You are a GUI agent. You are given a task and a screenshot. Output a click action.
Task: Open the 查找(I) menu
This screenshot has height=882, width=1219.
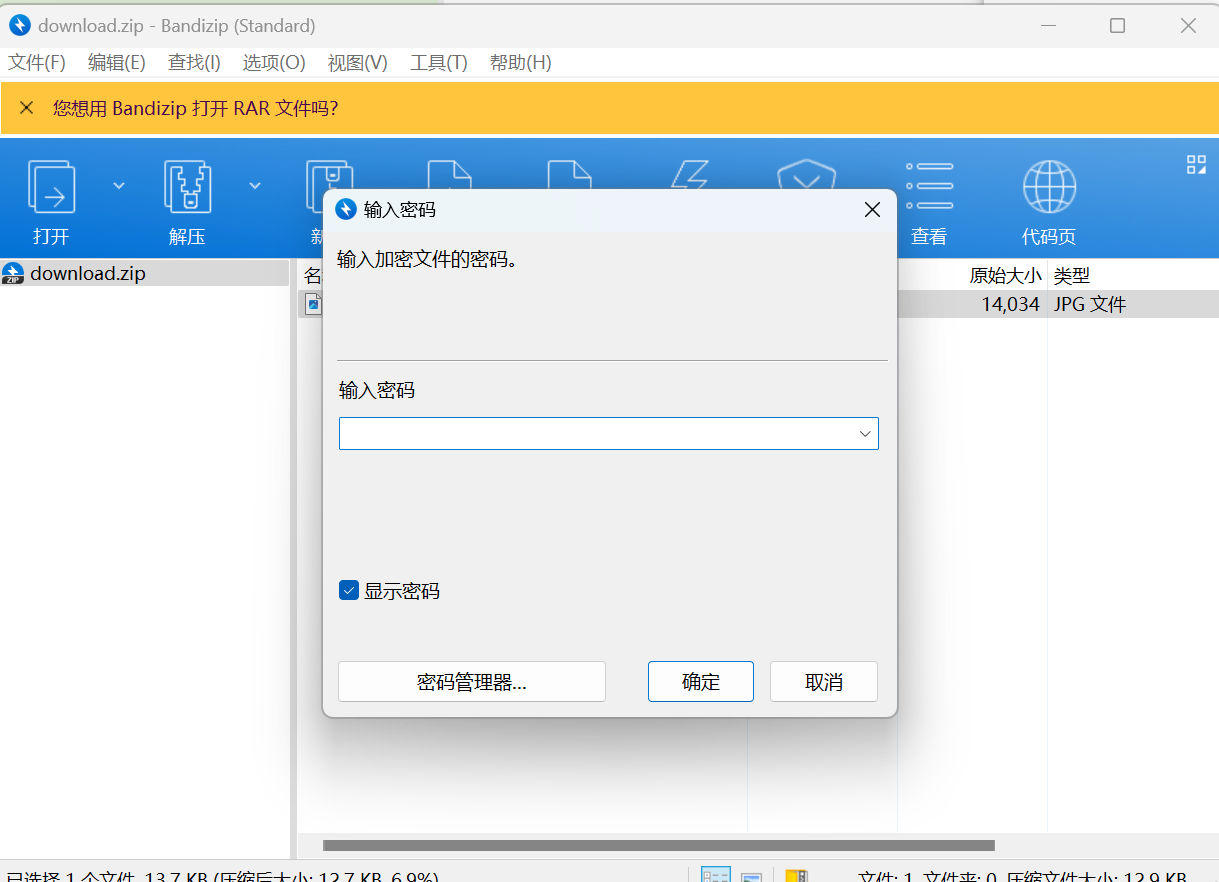tap(194, 63)
